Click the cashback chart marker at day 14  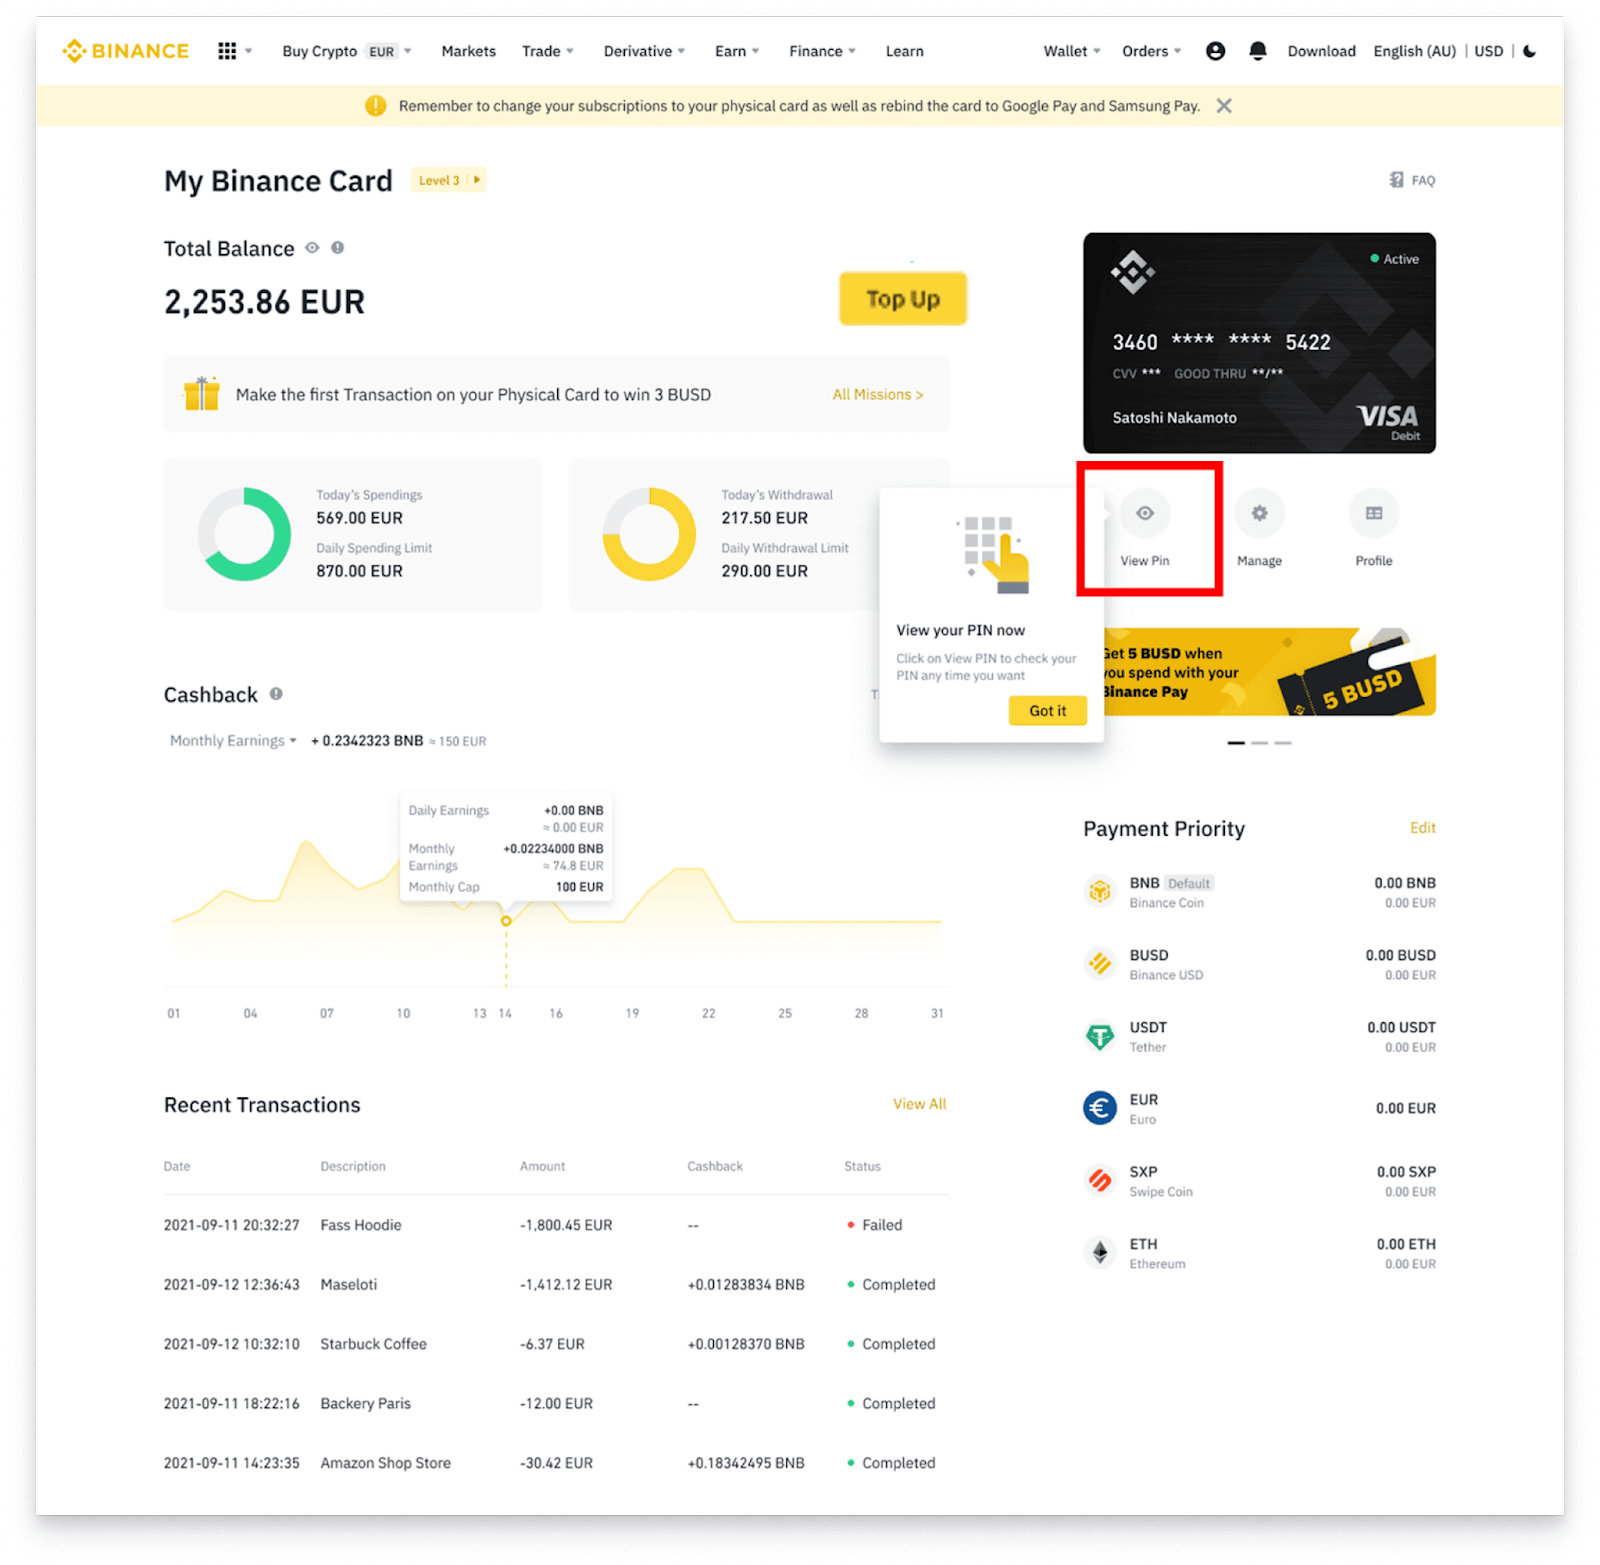pyautogui.click(x=506, y=921)
